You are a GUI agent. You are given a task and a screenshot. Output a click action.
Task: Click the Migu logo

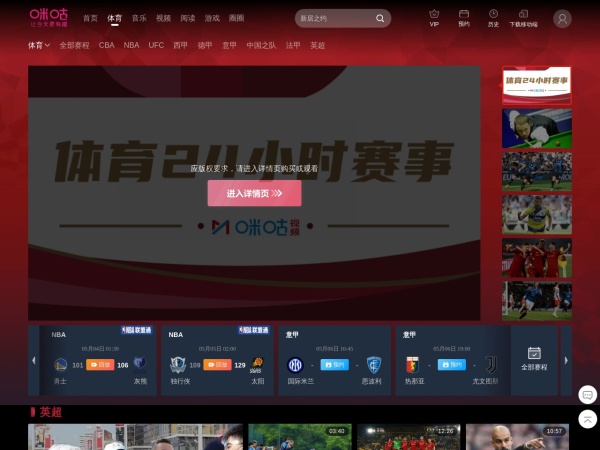point(48,17)
